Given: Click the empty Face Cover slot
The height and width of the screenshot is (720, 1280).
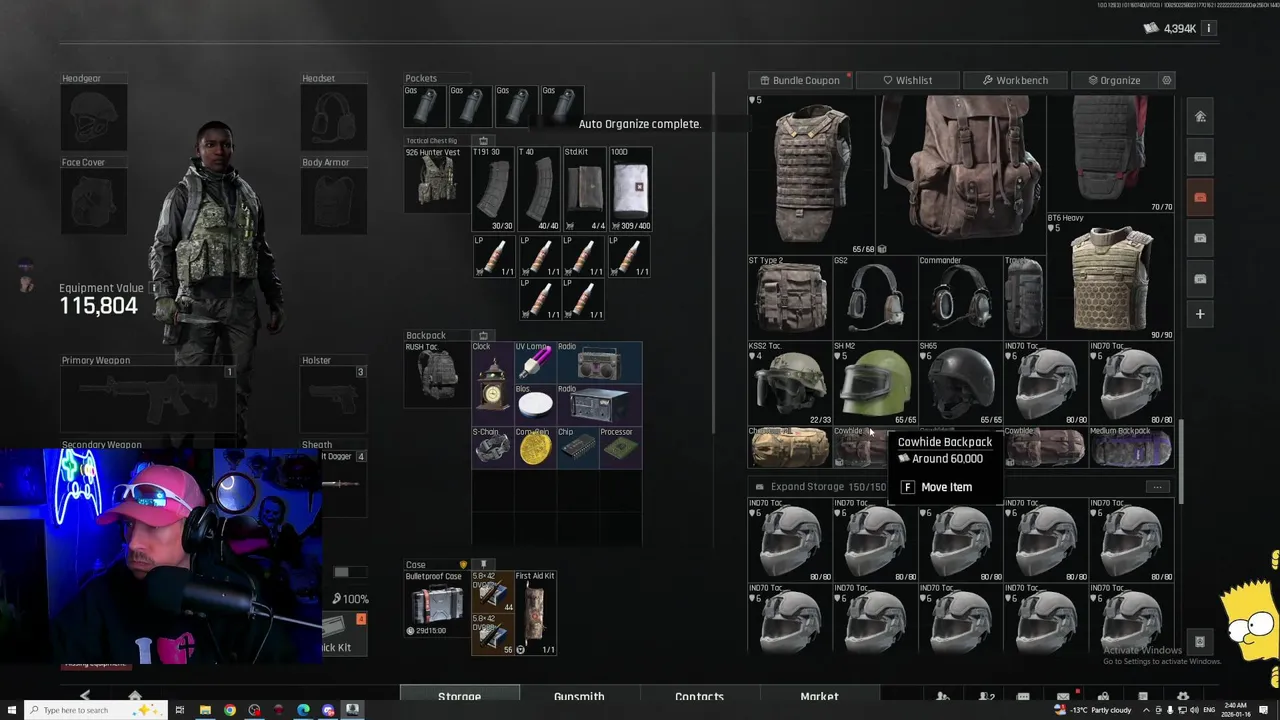Looking at the screenshot, I should click(93, 201).
